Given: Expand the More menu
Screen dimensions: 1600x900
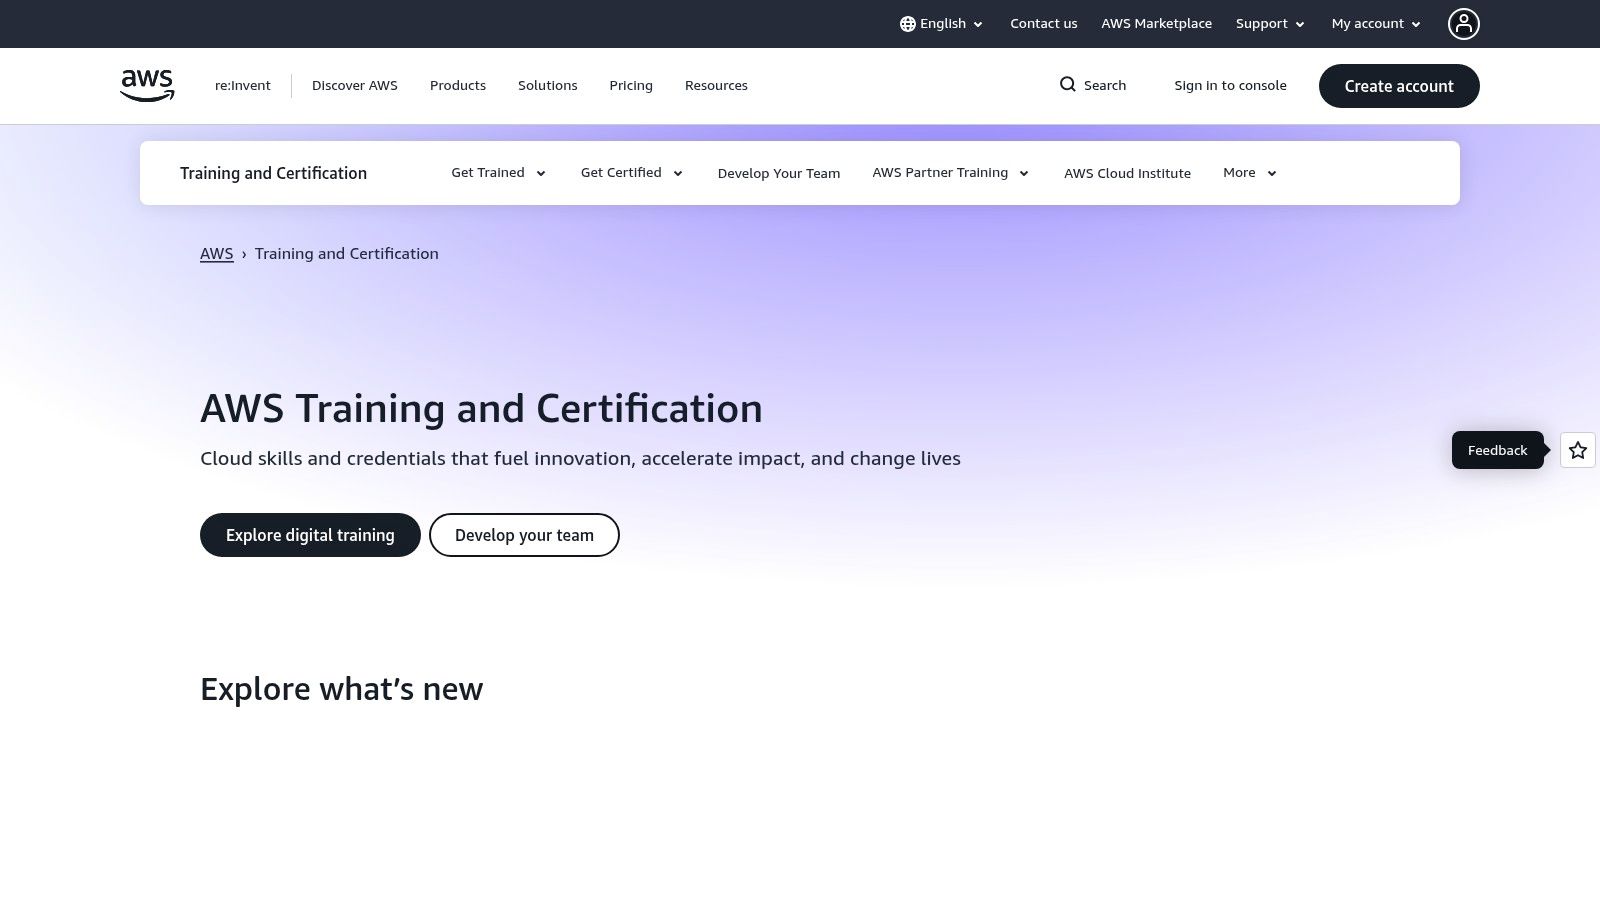Looking at the screenshot, I should (x=1248, y=172).
